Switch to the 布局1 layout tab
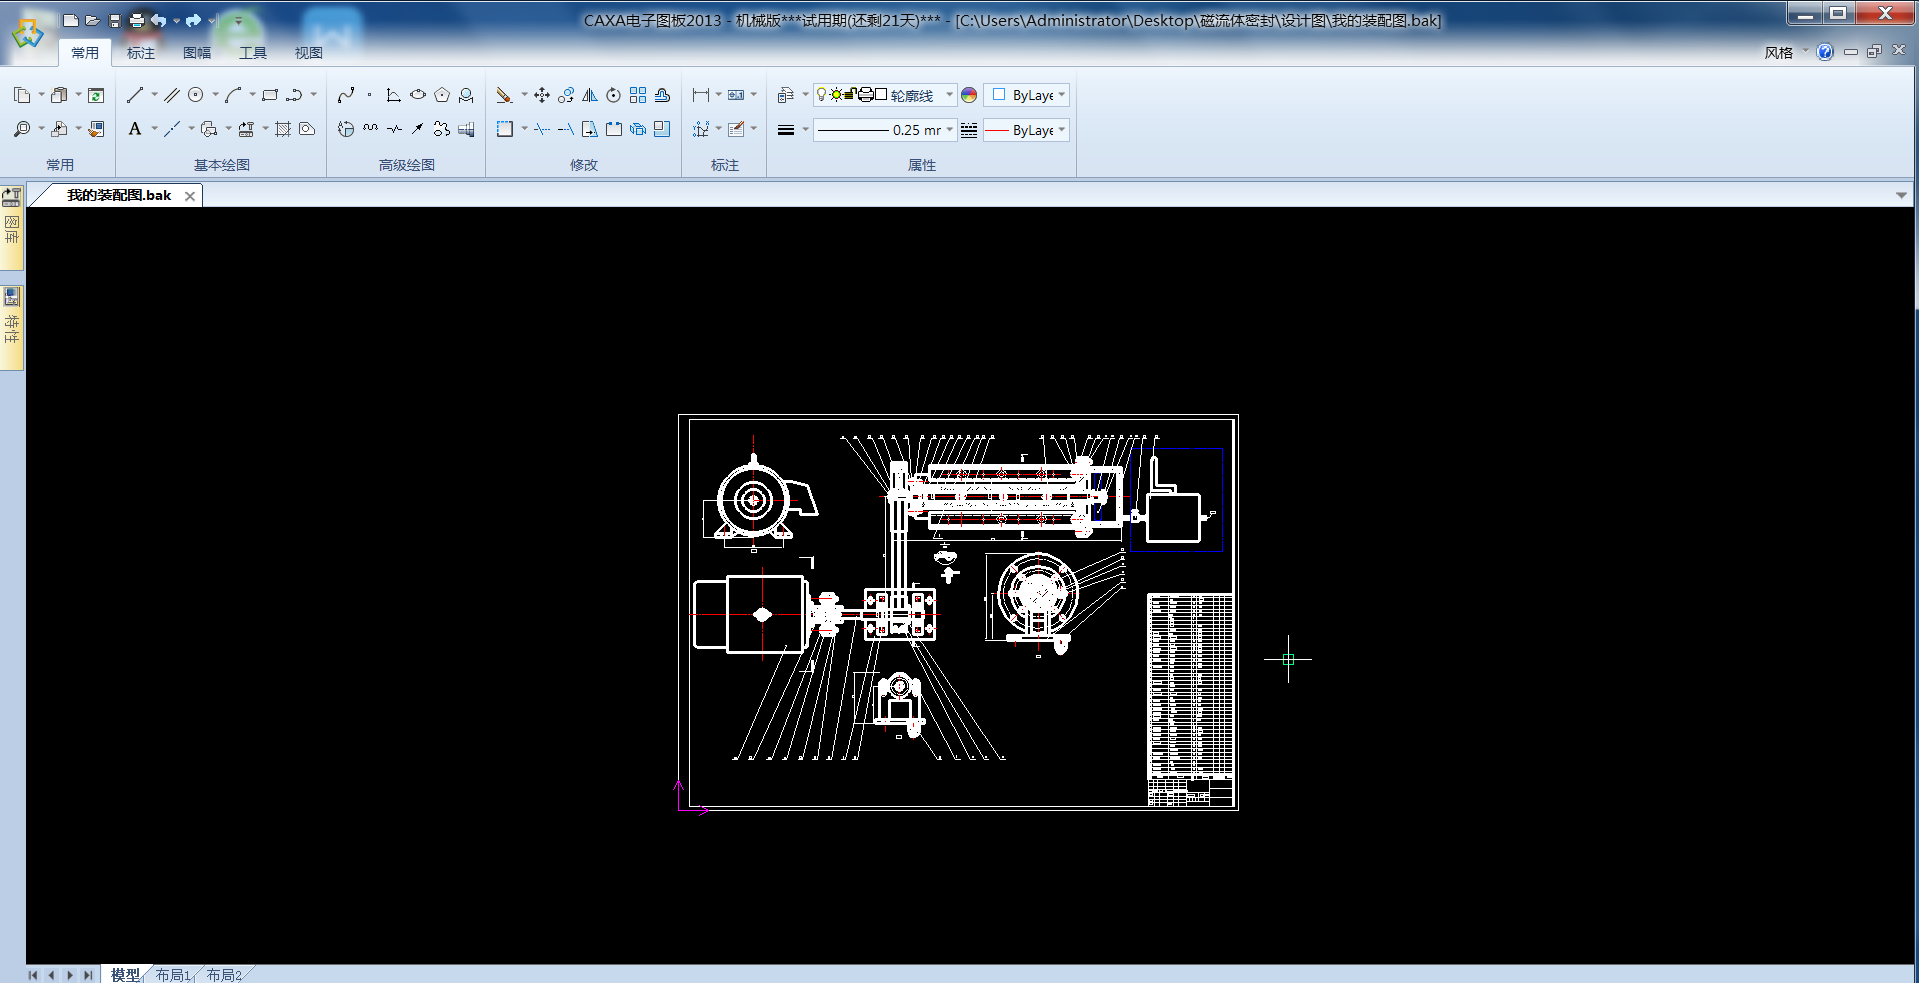 click(173, 975)
